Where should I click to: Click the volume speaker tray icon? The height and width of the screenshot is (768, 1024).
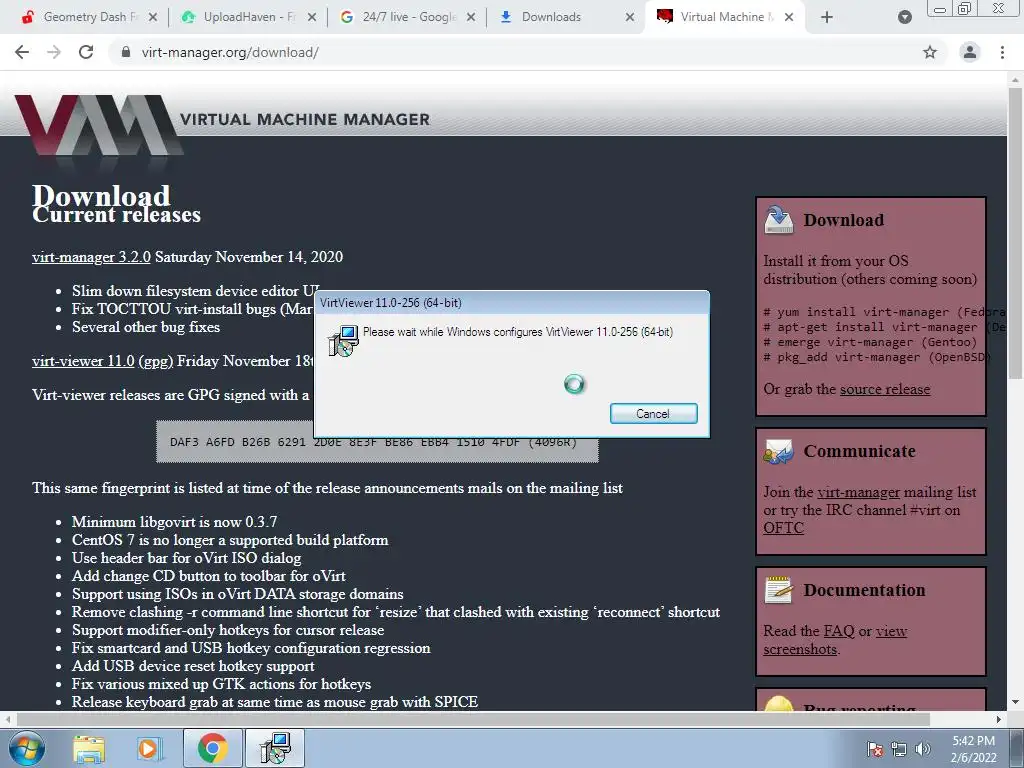point(923,749)
